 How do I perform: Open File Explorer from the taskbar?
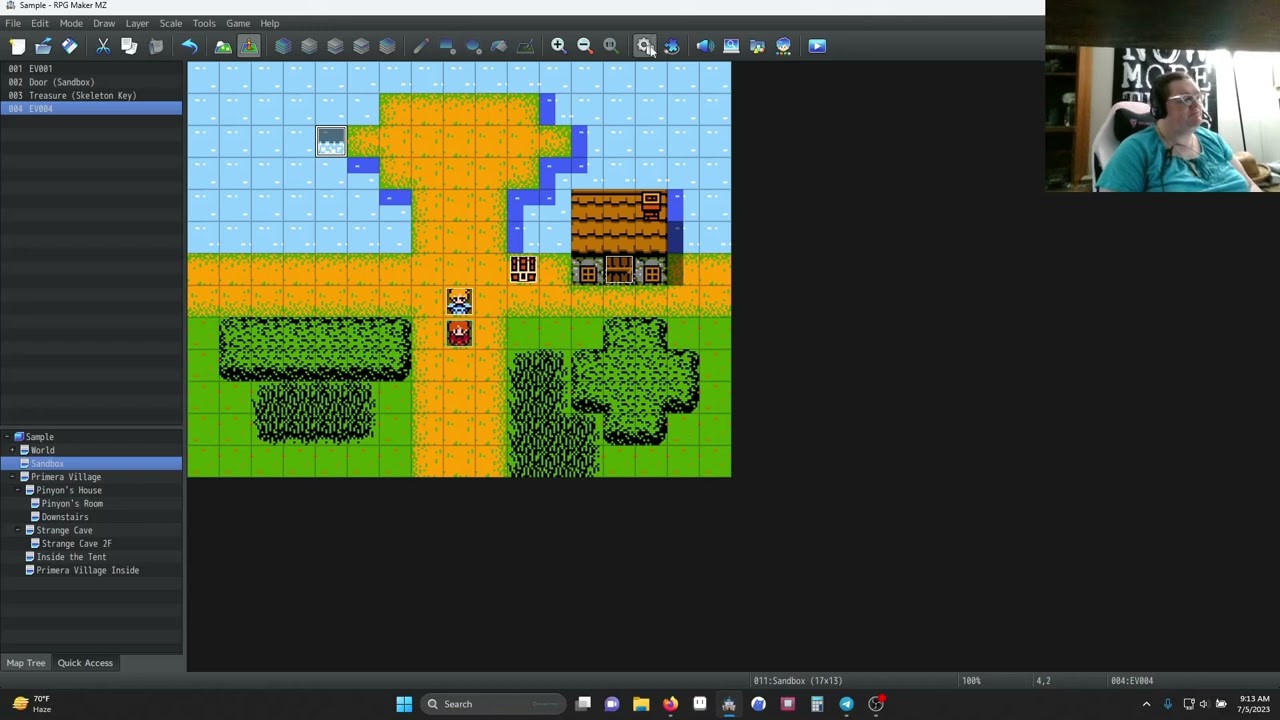[641, 704]
